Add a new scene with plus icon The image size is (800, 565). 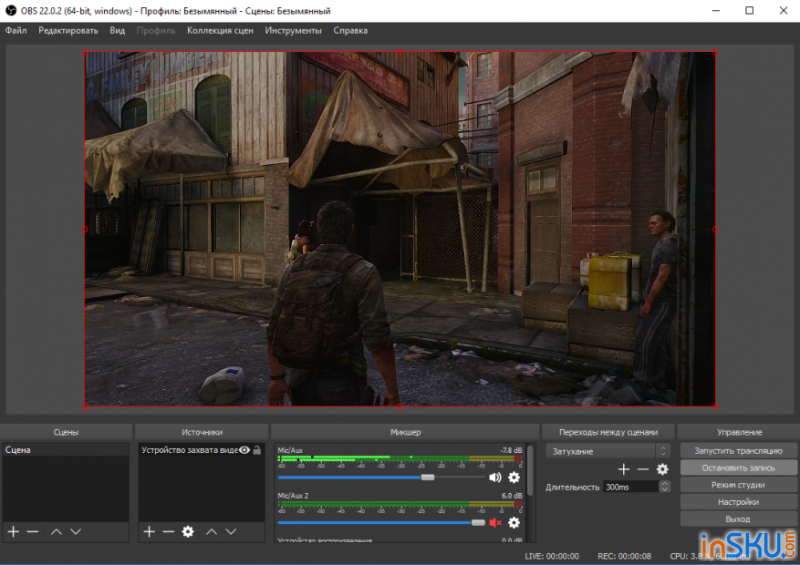(x=13, y=532)
